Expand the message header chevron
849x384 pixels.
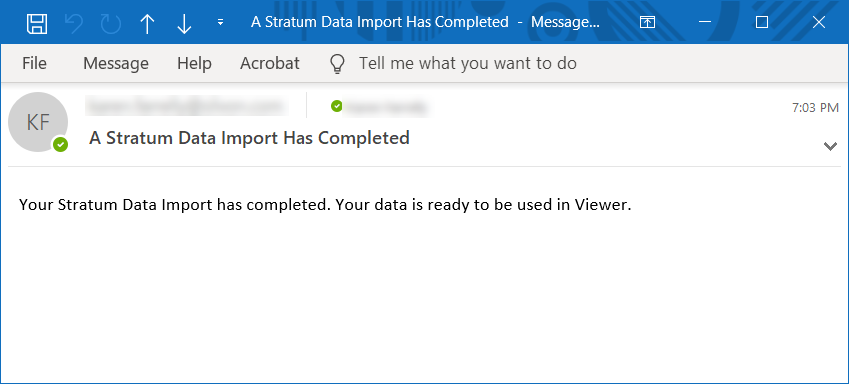tap(830, 146)
